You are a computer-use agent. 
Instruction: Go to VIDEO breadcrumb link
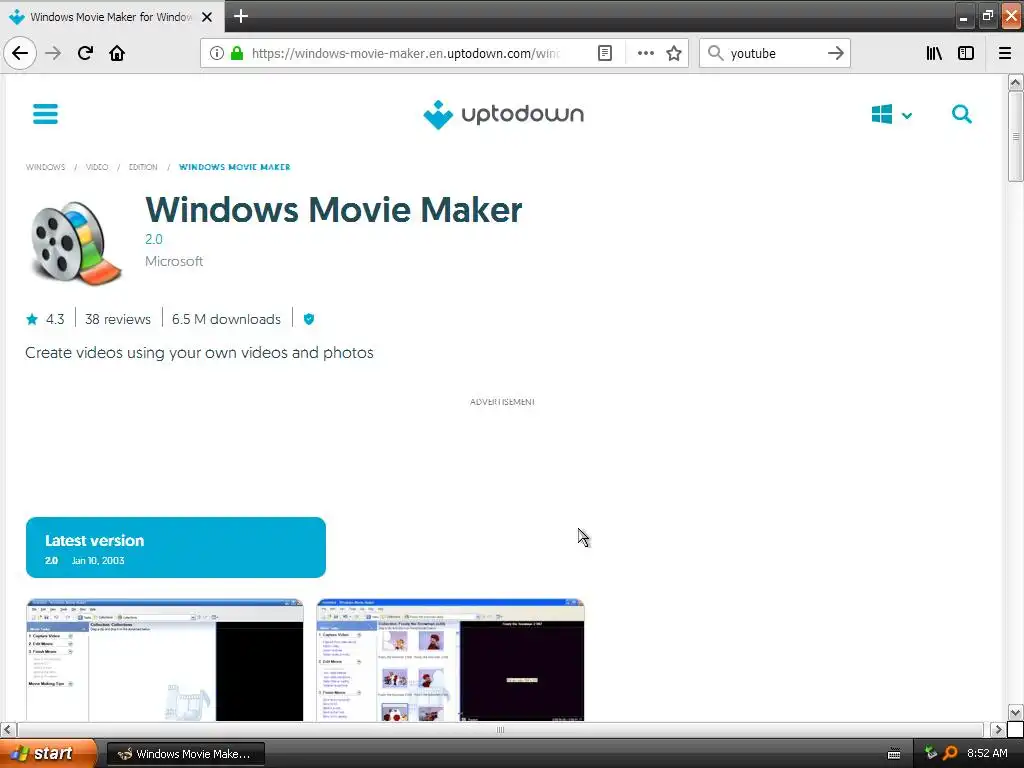[x=97, y=167]
